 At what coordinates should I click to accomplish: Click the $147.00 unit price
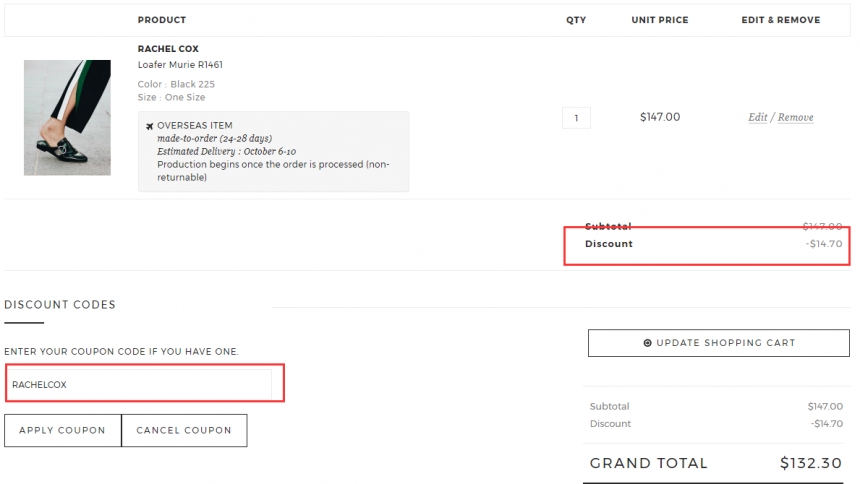pos(660,117)
